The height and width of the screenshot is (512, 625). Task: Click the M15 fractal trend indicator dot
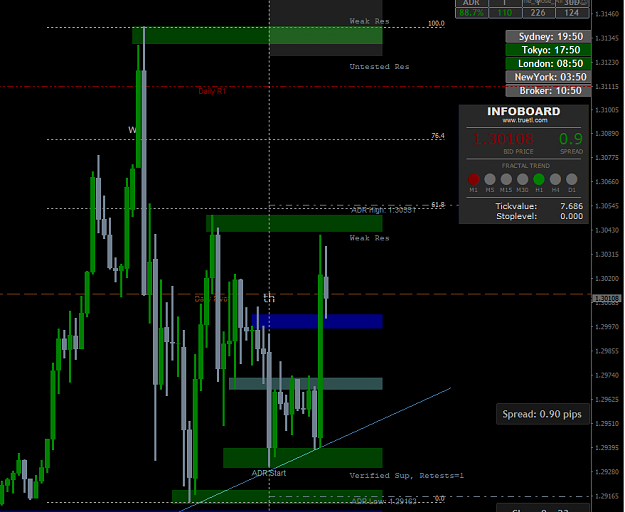[x=506, y=179]
